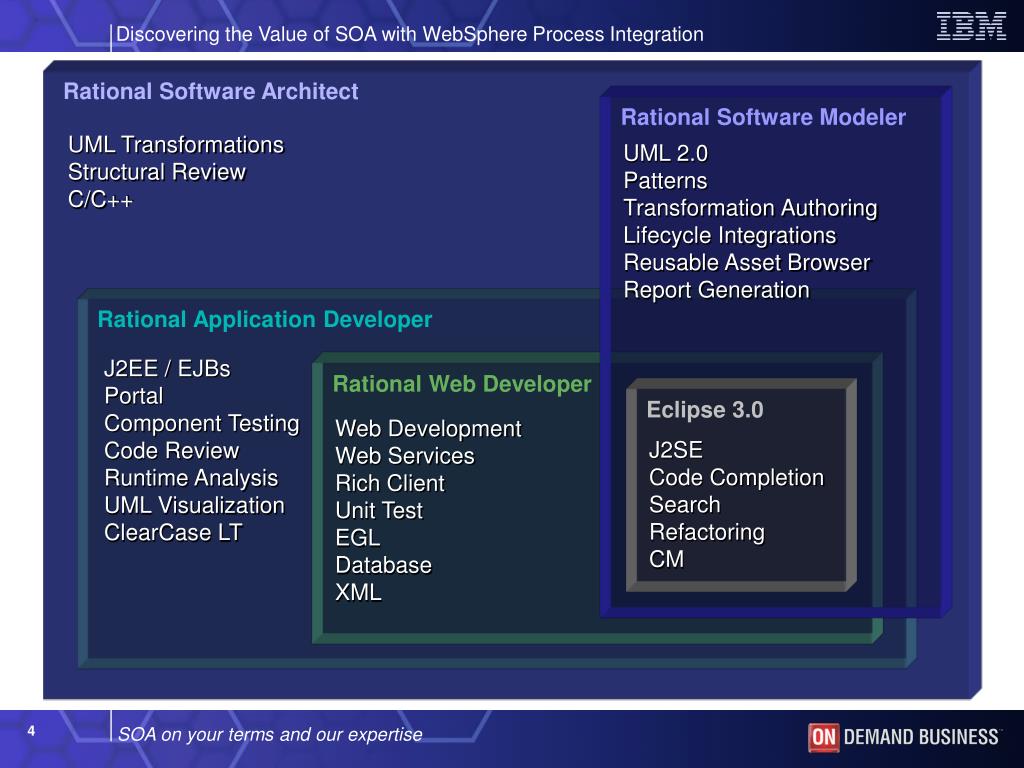Select the 'Rational Web Developer' heading
The height and width of the screenshot is (768, 1024).
(x=462, y=384)
